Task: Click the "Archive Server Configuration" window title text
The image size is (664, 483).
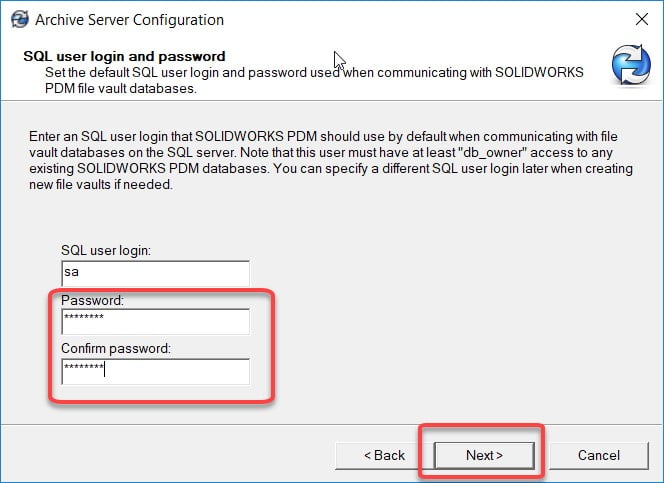Action: (129, 20)
